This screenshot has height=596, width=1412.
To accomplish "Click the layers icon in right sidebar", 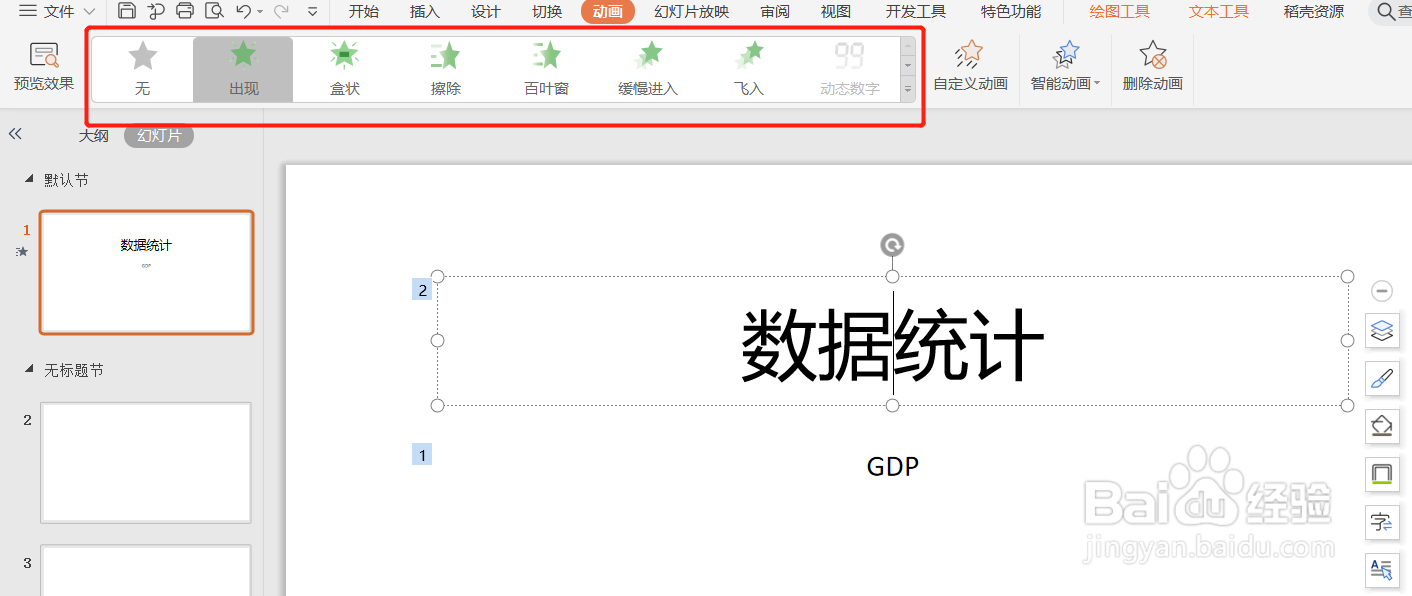I will 1382,331.
